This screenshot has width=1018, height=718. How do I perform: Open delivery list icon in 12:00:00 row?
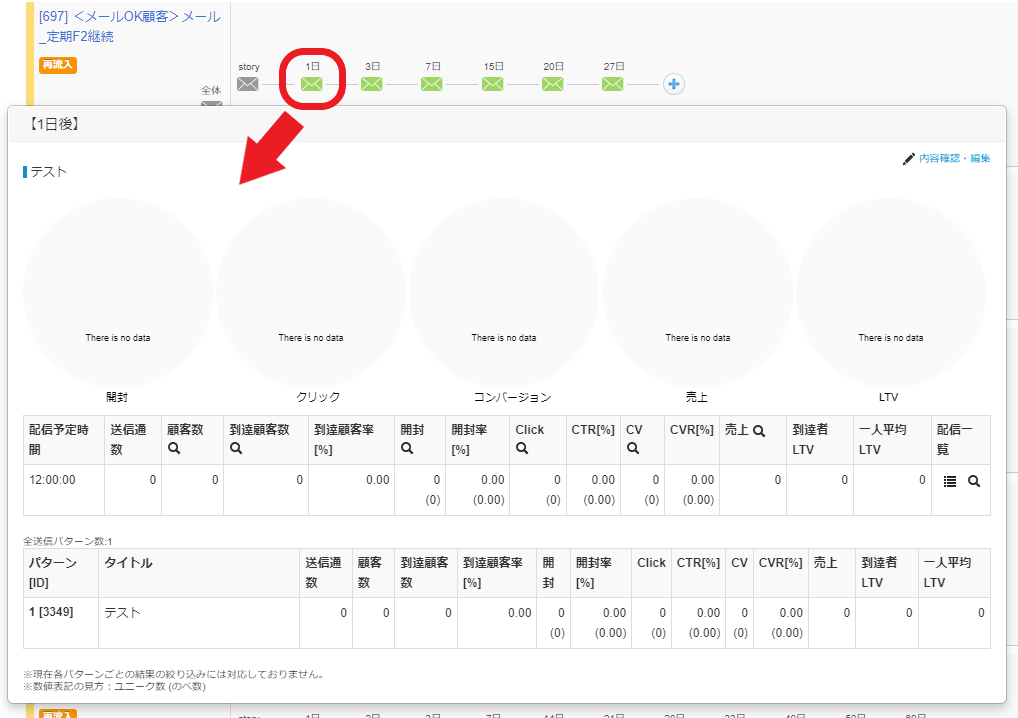950,481
